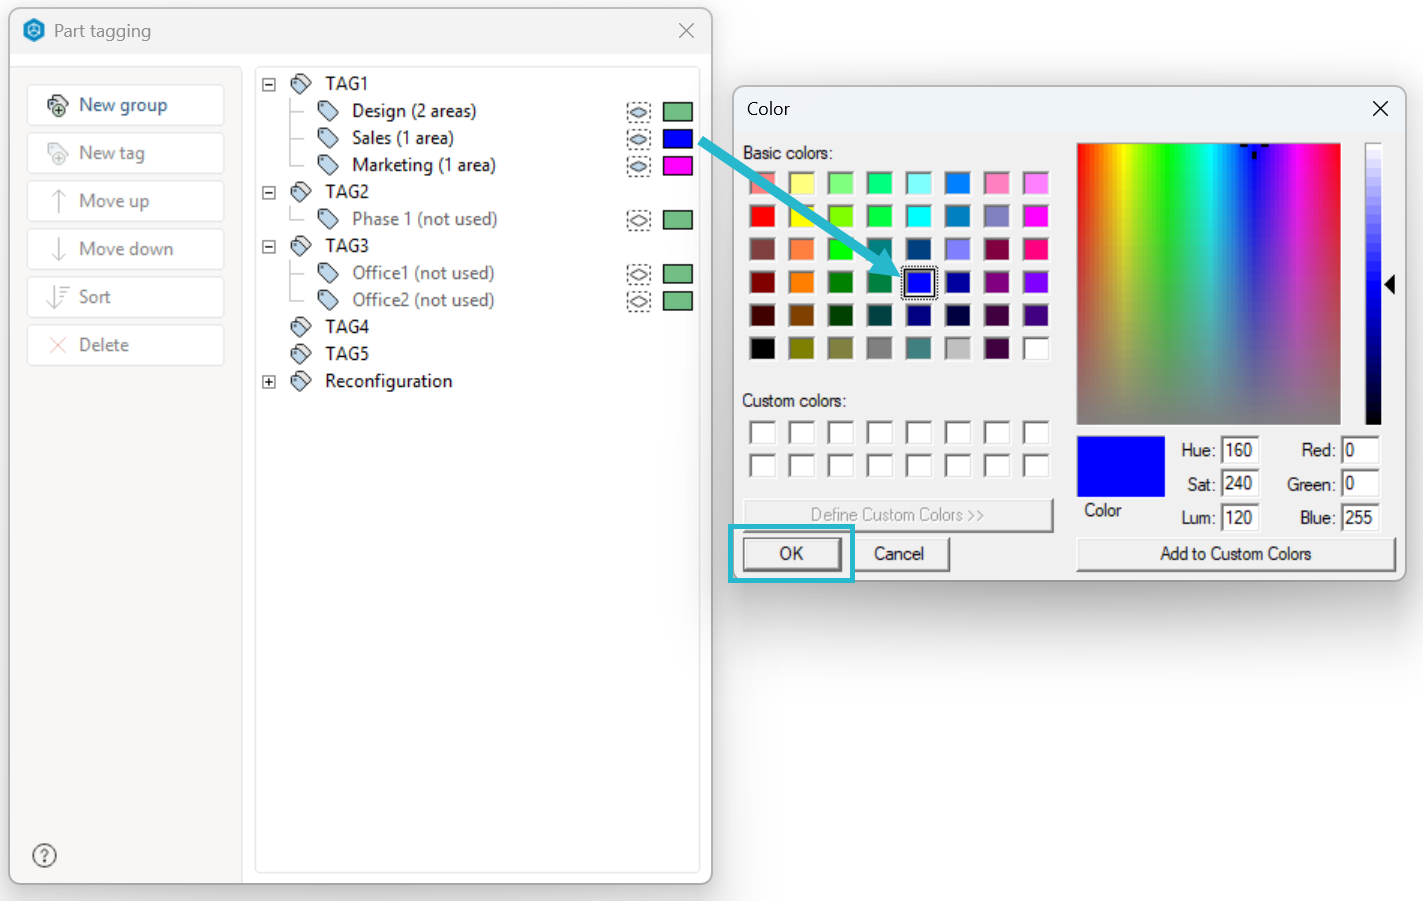1423x901 pixels.
Task: Click the tag icon beside Marketing
Action: (328, 165)
